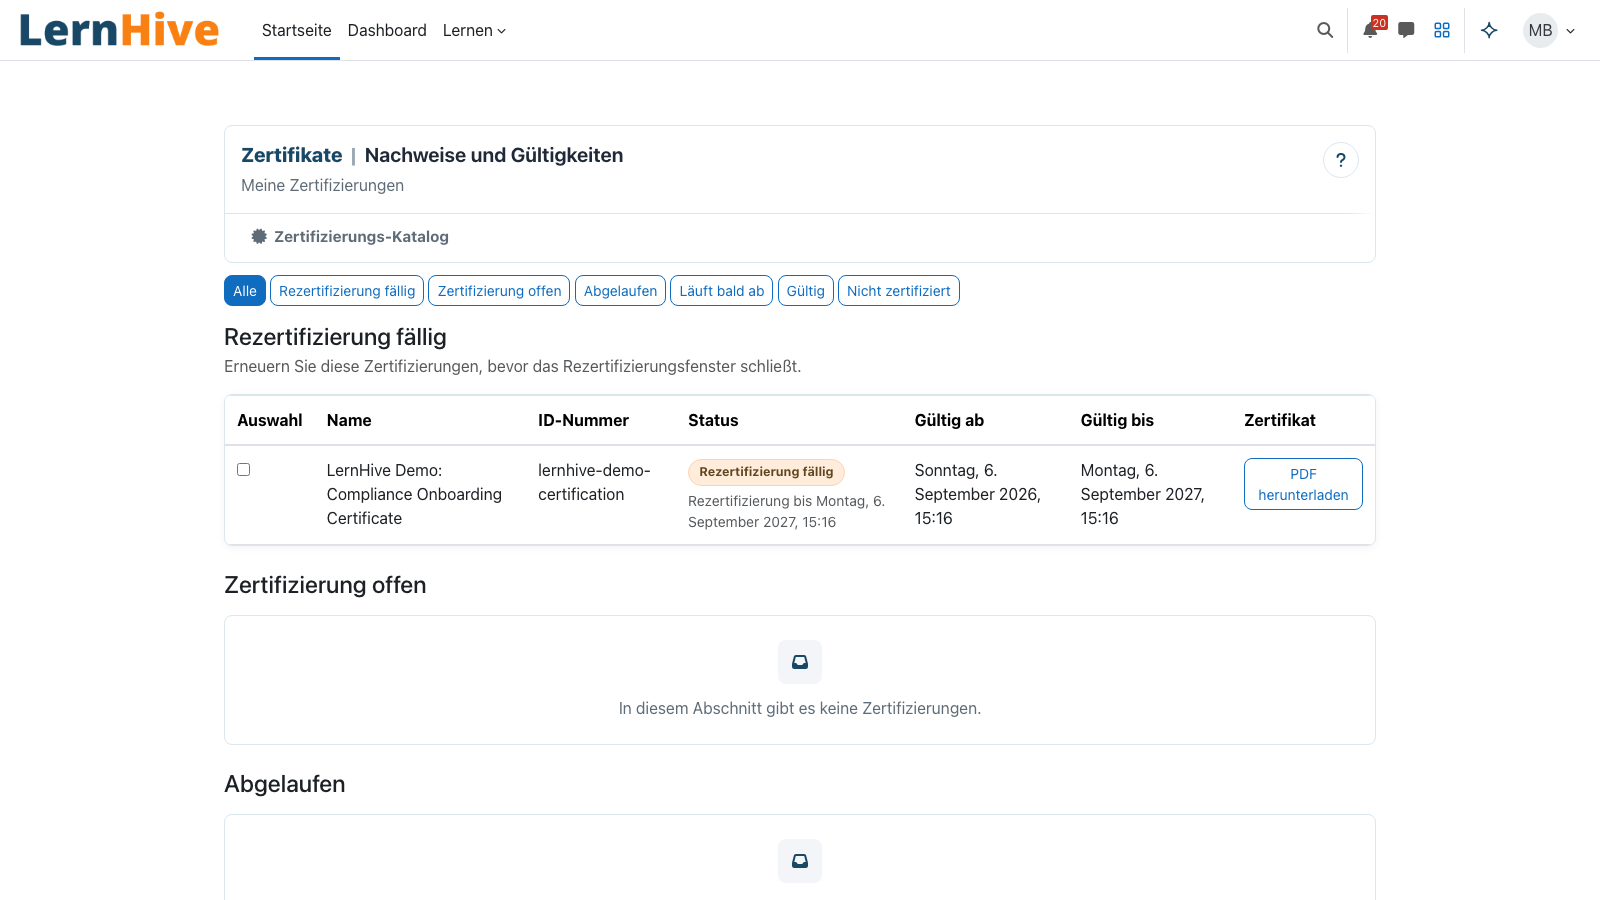1600x900 pixels.
Task: Filter by Läuft bald ab
Action: [x=721, y=291]
